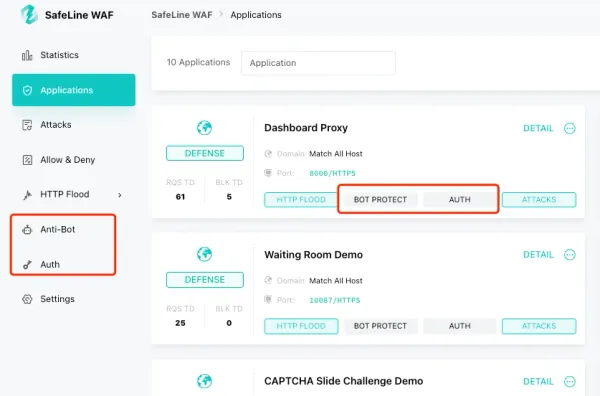600x396 pixels.
Task: Click Dashboard Proxy domain icon
Action: (x=268, y=154)
